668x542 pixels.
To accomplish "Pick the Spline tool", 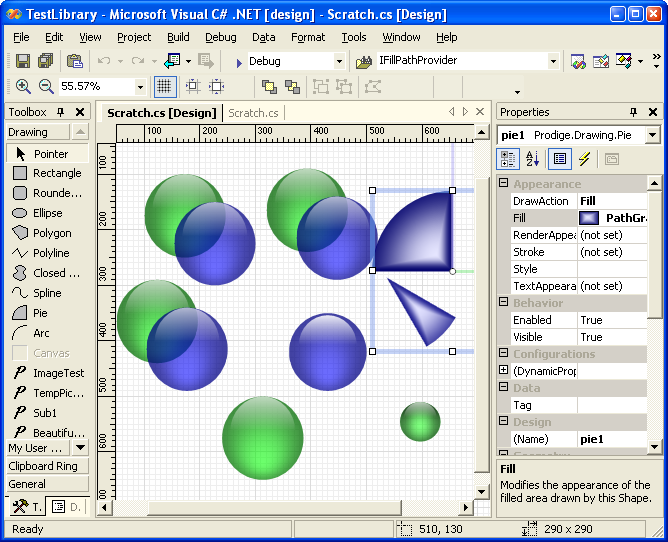I will (x=48, y=293).
